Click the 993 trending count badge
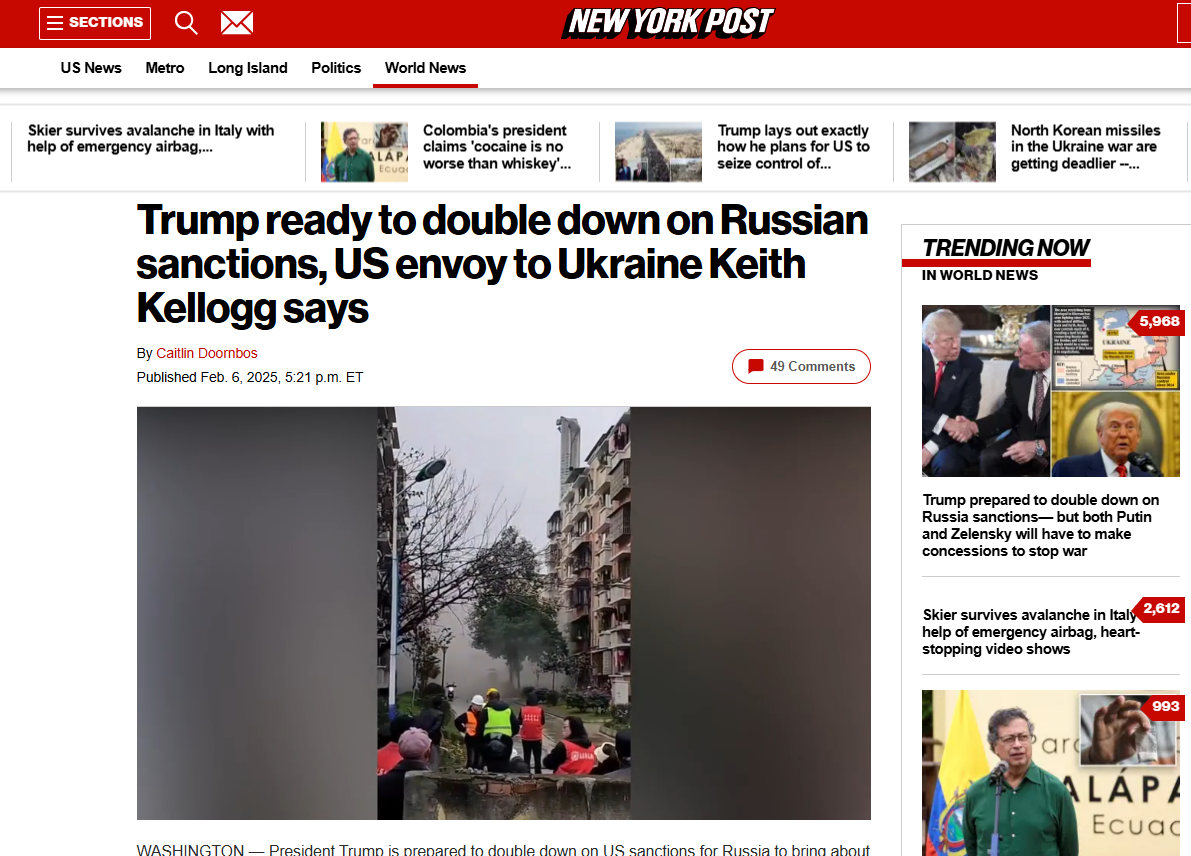Image resolution: width=1191 pixels, height=856 pixels. pyautogui.click(x=1164, y=706)
